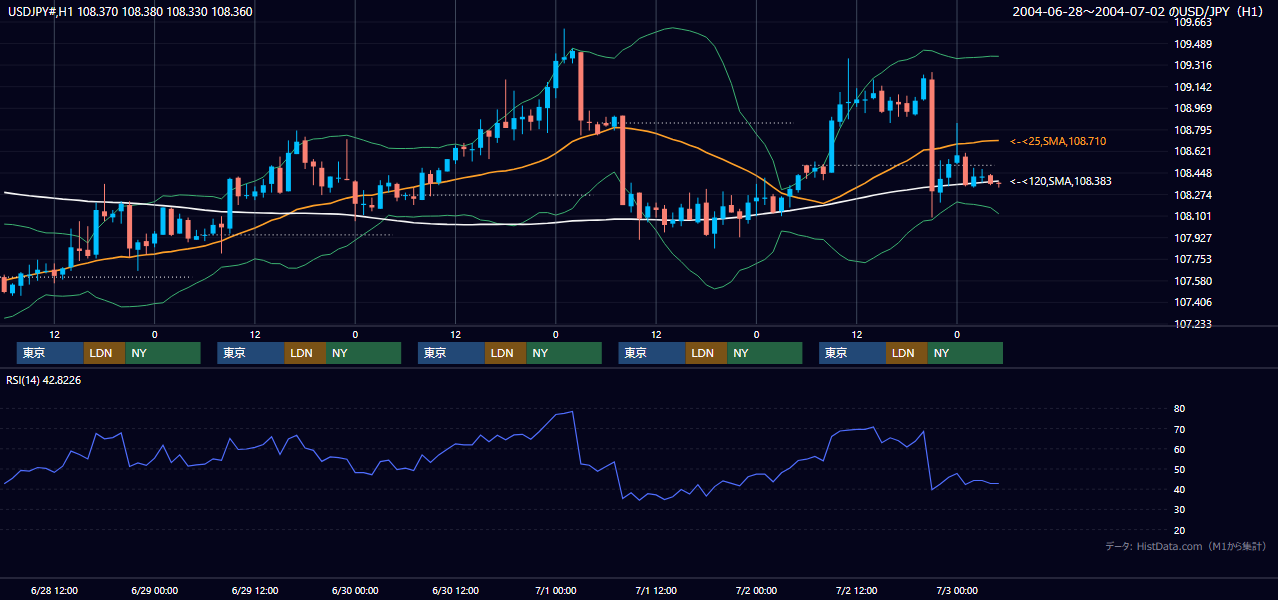Select the 7/1 00:00 time label
The height and width of the screenshot is (600, 1278).
556,590
